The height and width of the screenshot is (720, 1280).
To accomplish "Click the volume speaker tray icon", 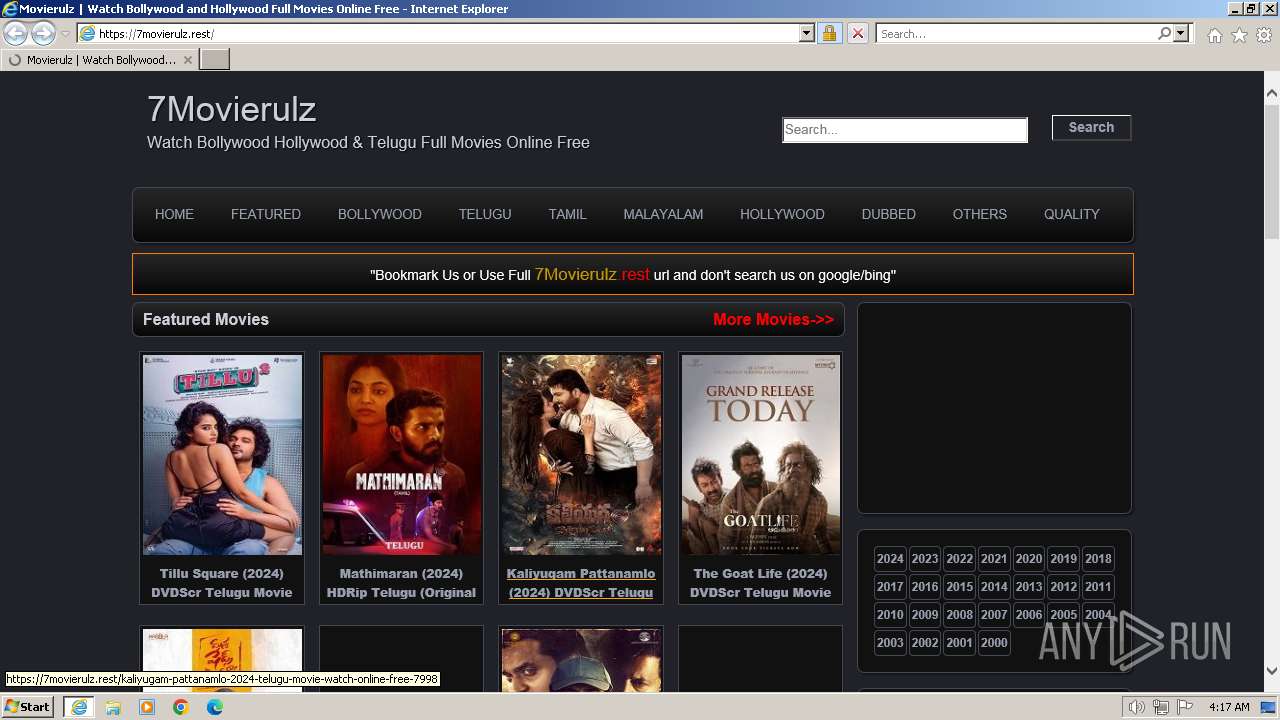I will tap(1137, 707).
